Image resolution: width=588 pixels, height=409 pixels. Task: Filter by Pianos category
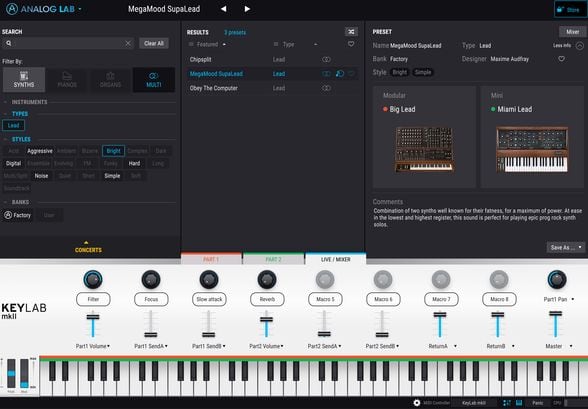tap(67, 79)
